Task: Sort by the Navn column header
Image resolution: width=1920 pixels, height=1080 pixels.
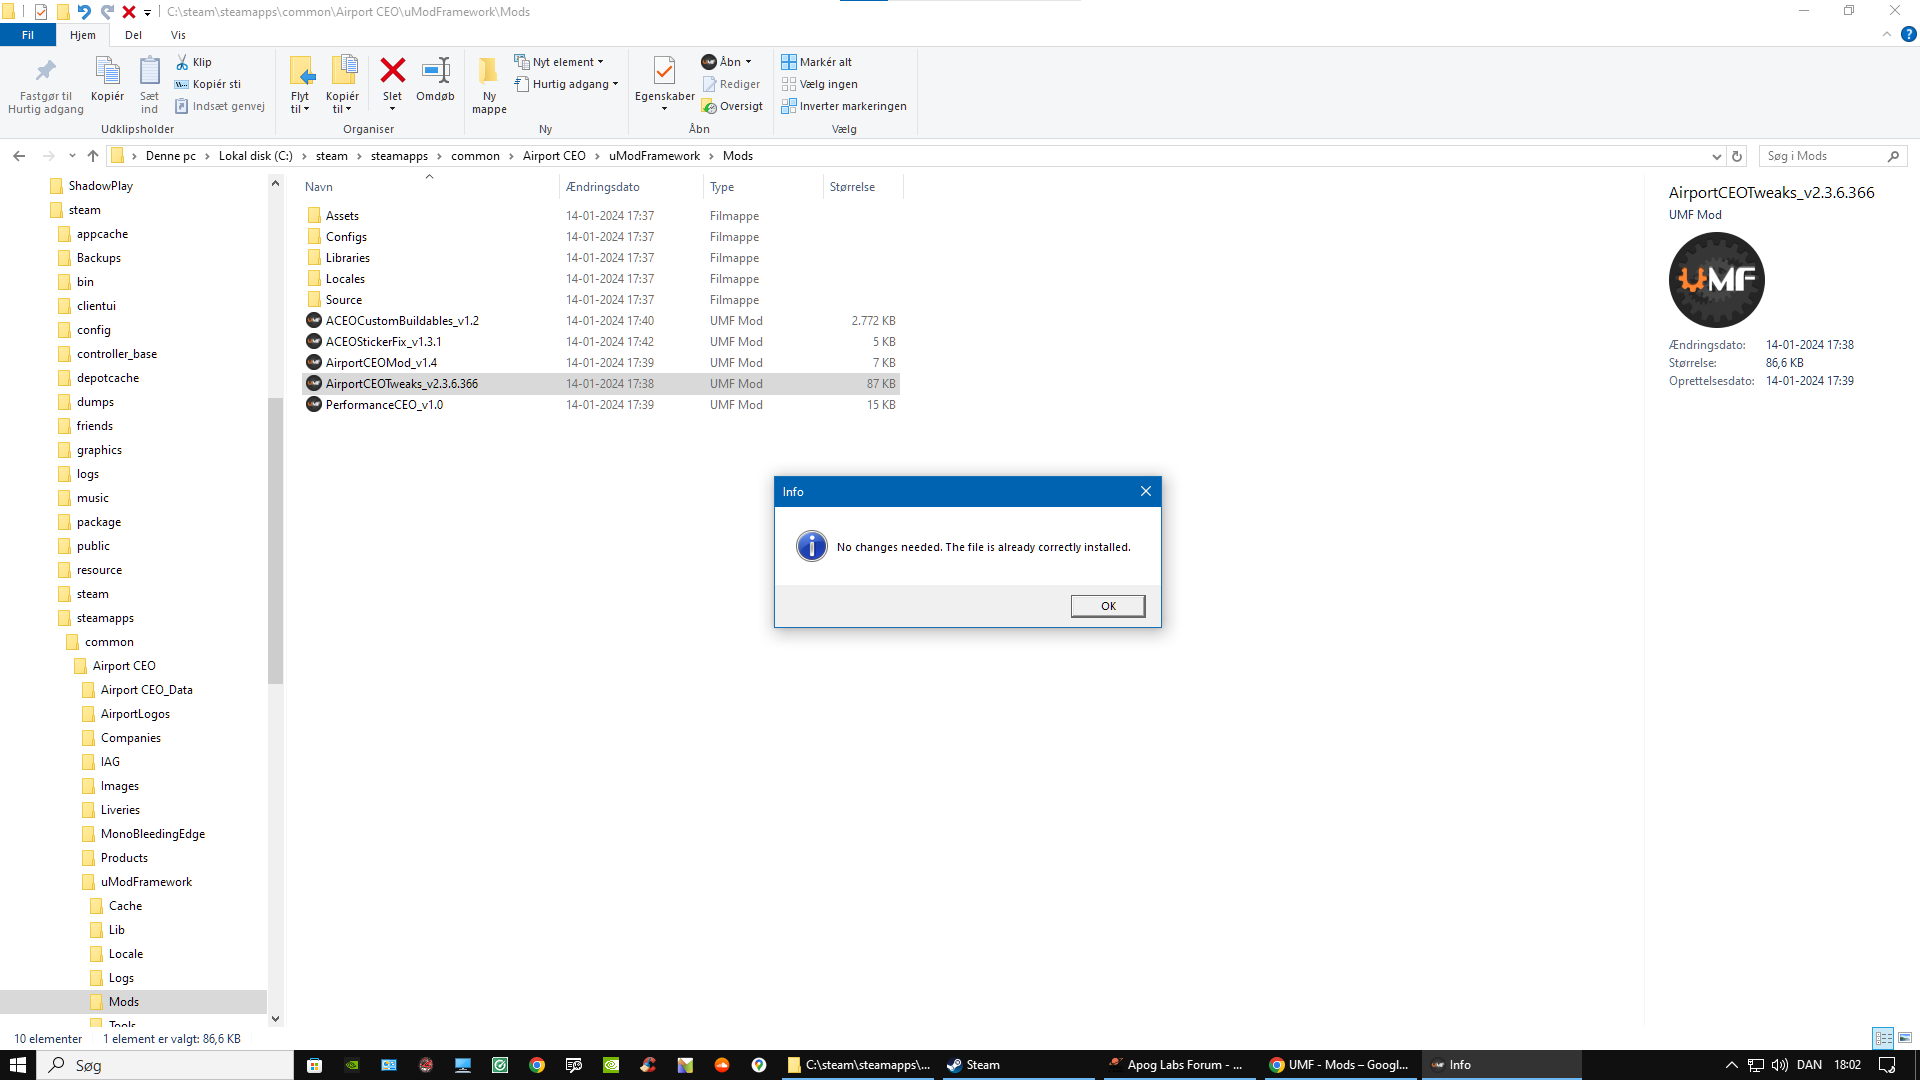Action: (319, 187)
